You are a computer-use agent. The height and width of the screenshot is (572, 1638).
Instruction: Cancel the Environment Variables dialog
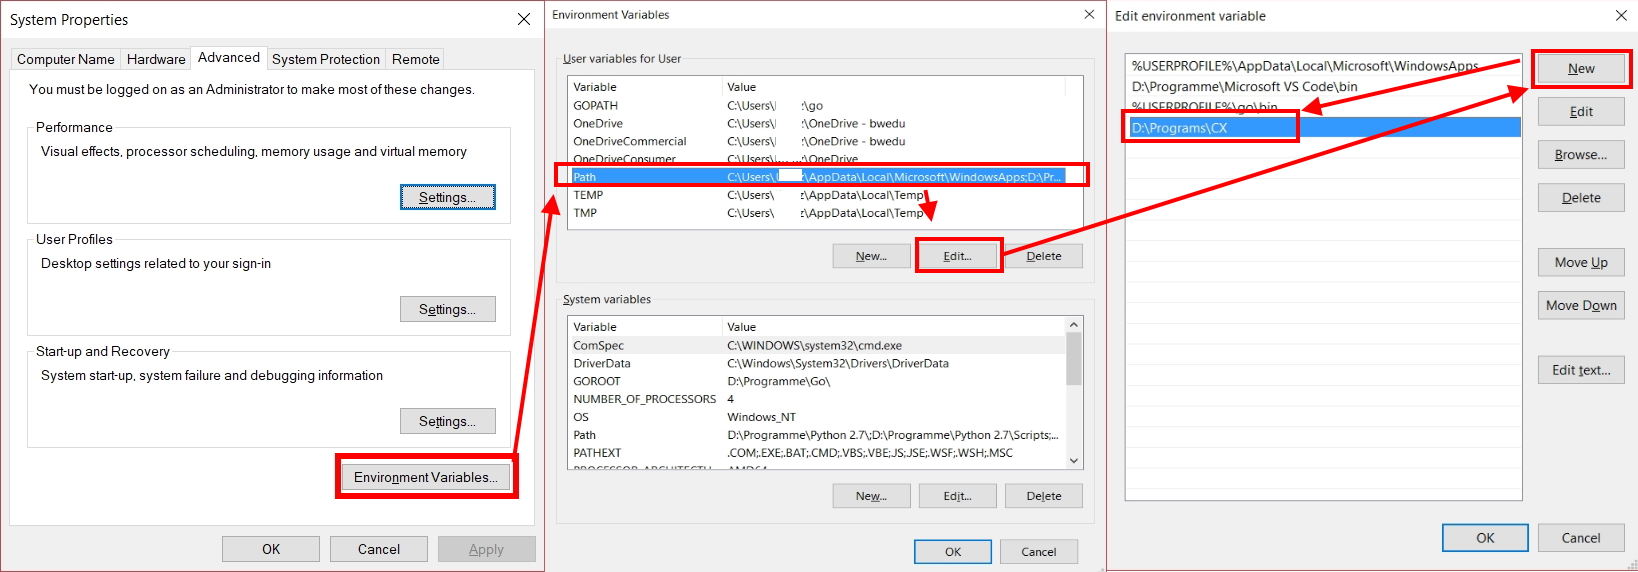1039,552
